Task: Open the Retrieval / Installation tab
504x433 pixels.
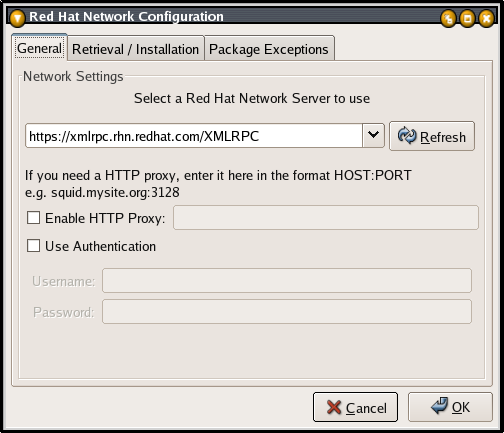Action: tap(135, 49)
